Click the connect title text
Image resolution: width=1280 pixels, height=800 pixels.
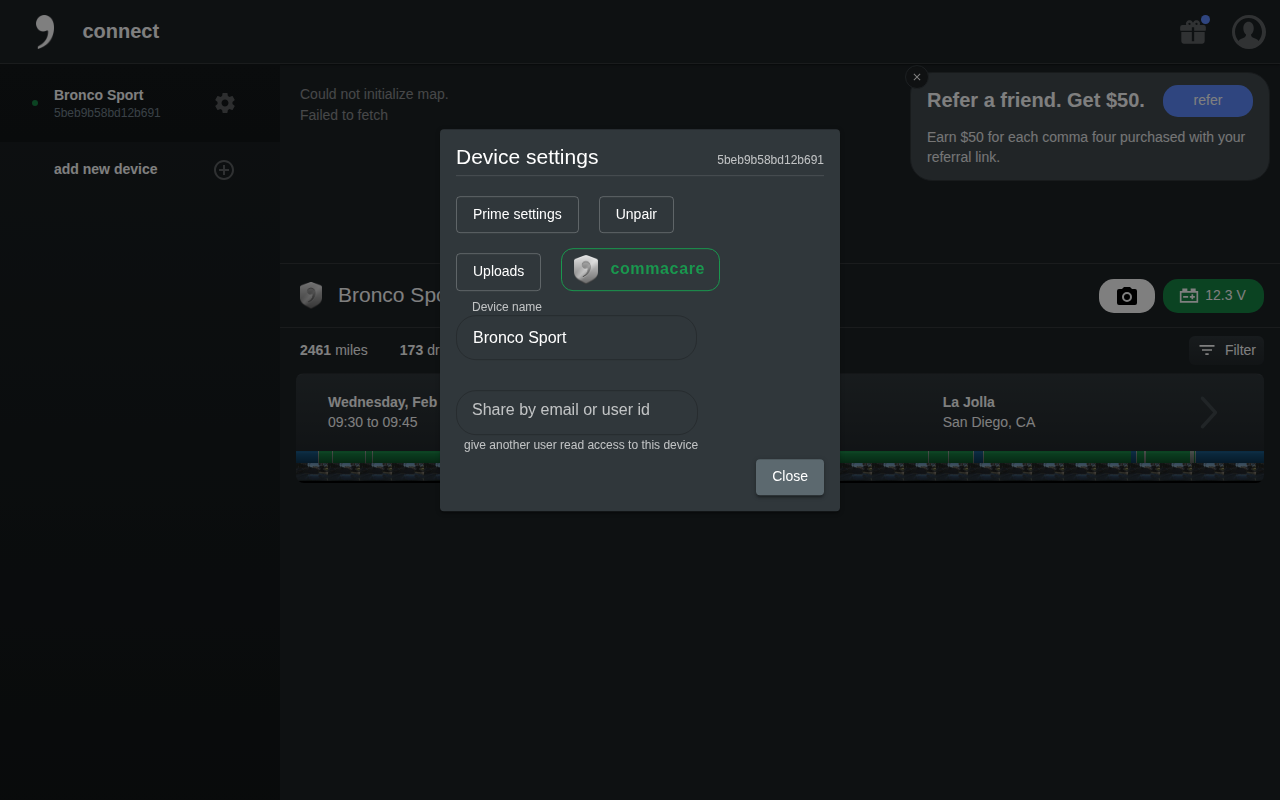click(120, 31)
